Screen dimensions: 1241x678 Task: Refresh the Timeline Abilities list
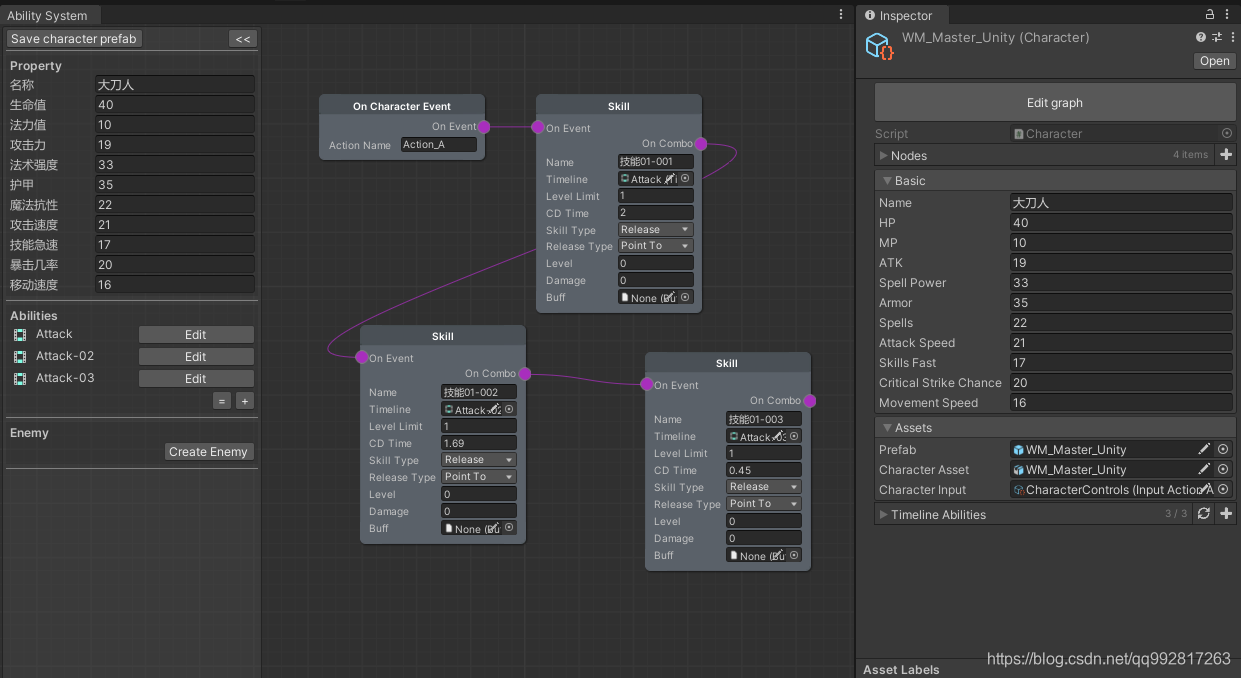[1204, 514]
